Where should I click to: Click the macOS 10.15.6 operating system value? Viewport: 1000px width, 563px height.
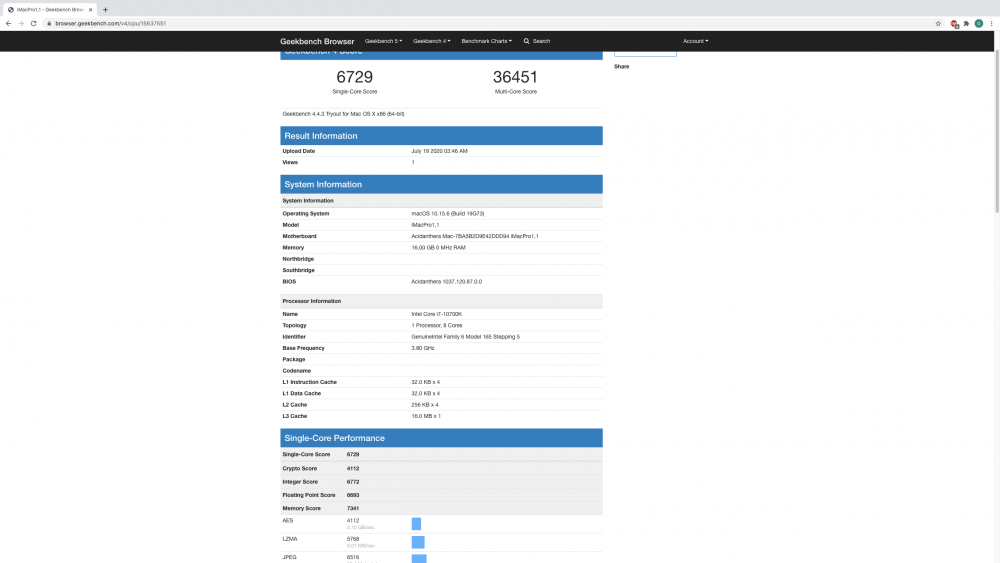point(448,214)
